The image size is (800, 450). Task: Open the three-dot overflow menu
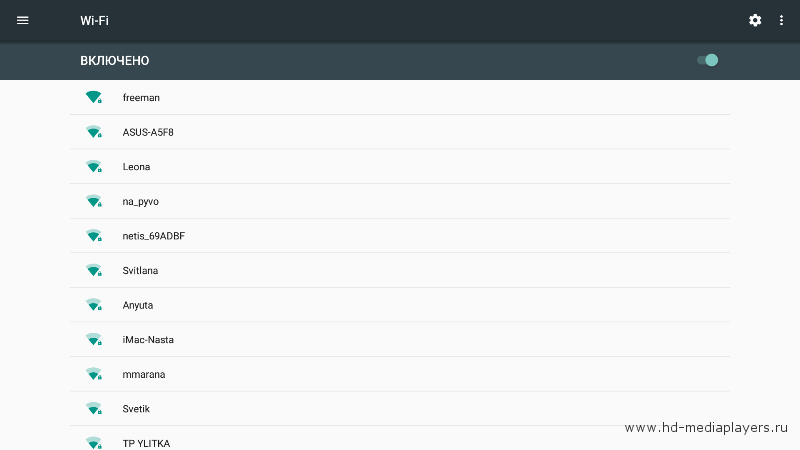[x=781, y=20]
